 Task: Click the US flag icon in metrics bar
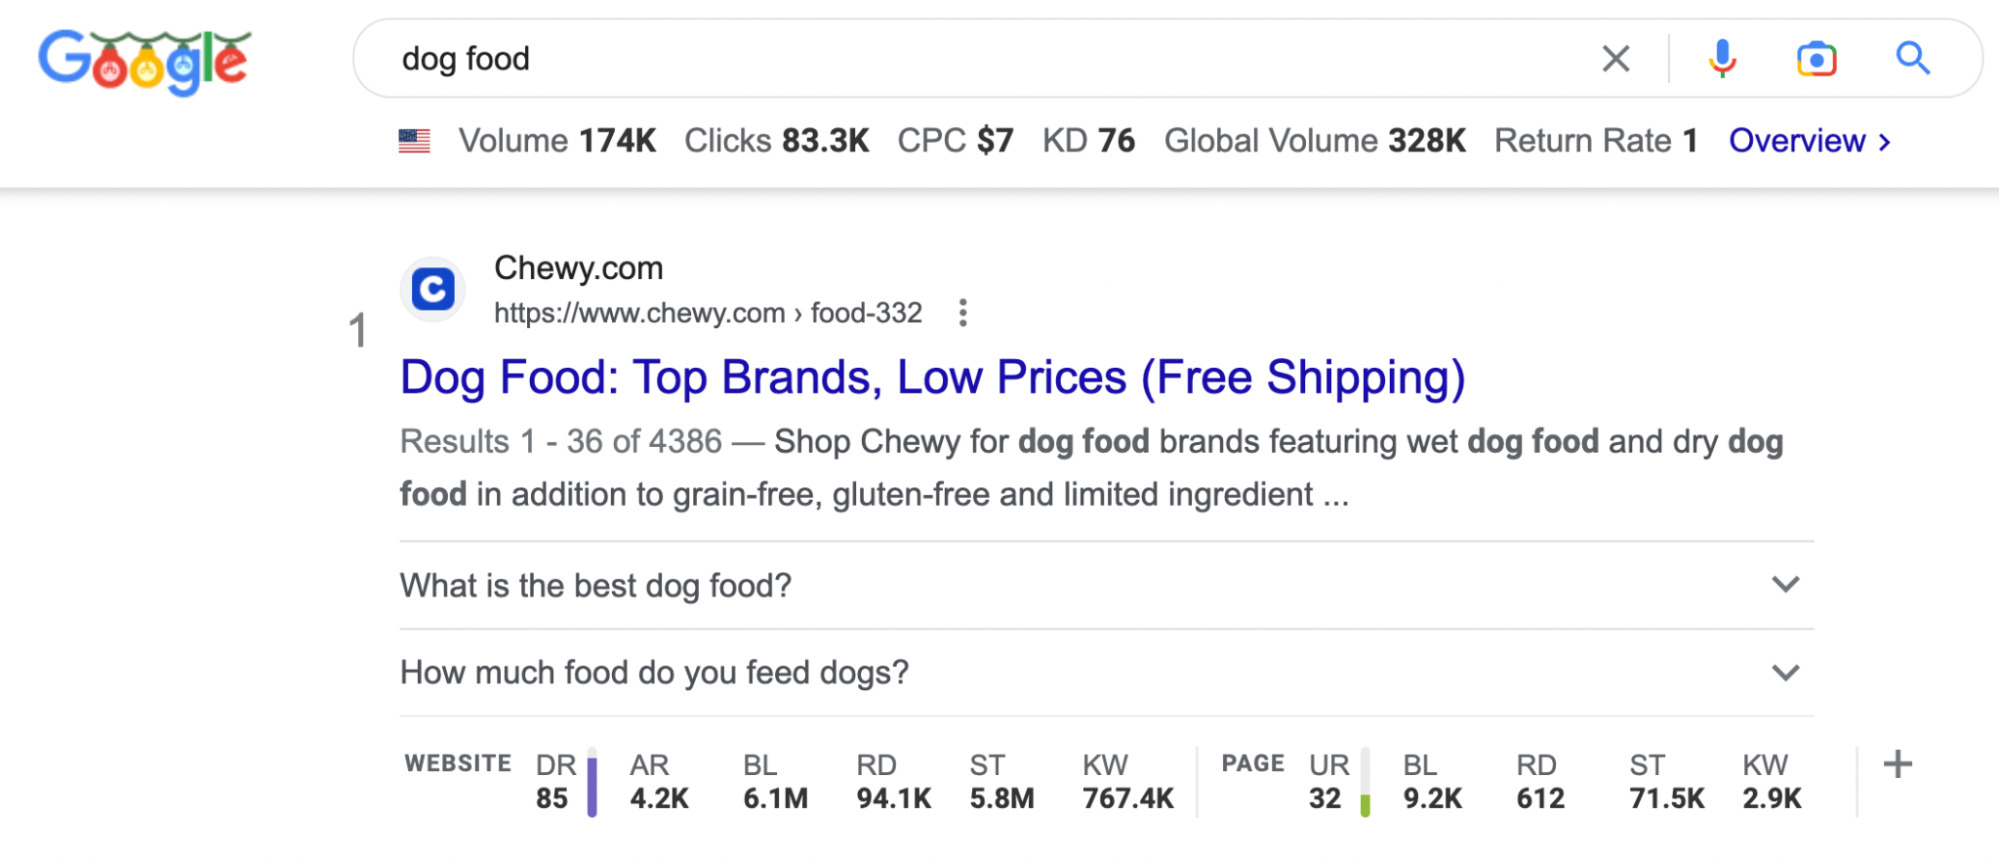pos(416,140)
